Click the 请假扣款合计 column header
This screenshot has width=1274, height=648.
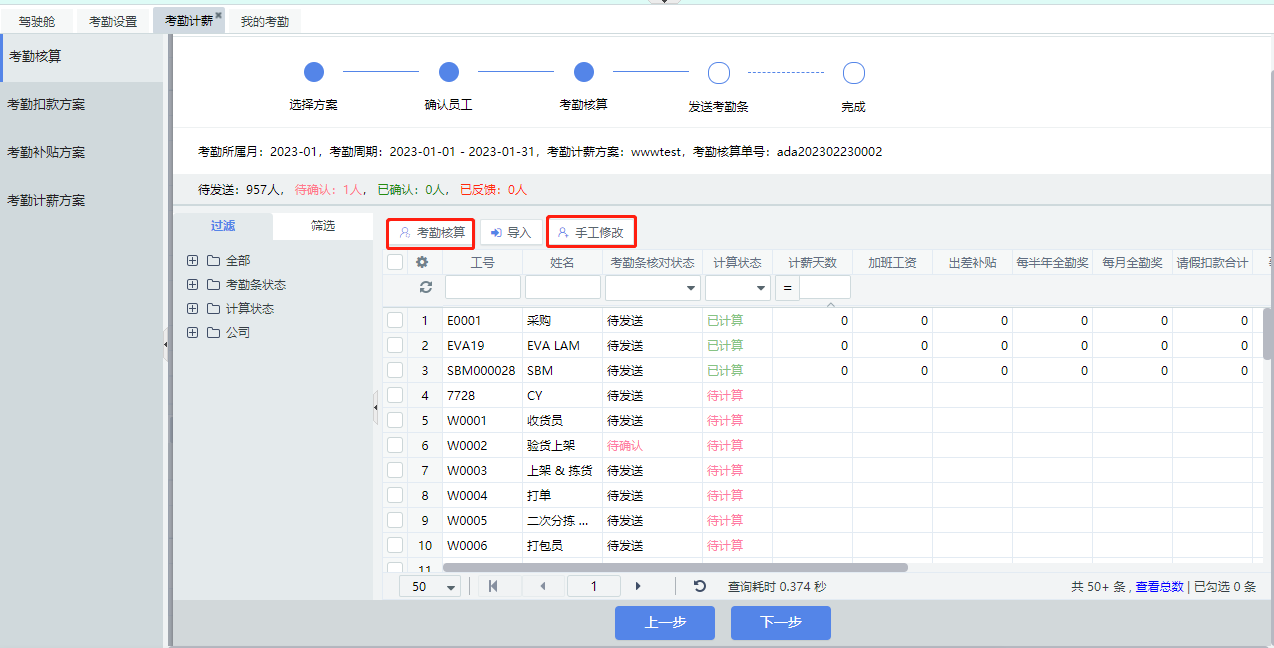coord(1212,262)
